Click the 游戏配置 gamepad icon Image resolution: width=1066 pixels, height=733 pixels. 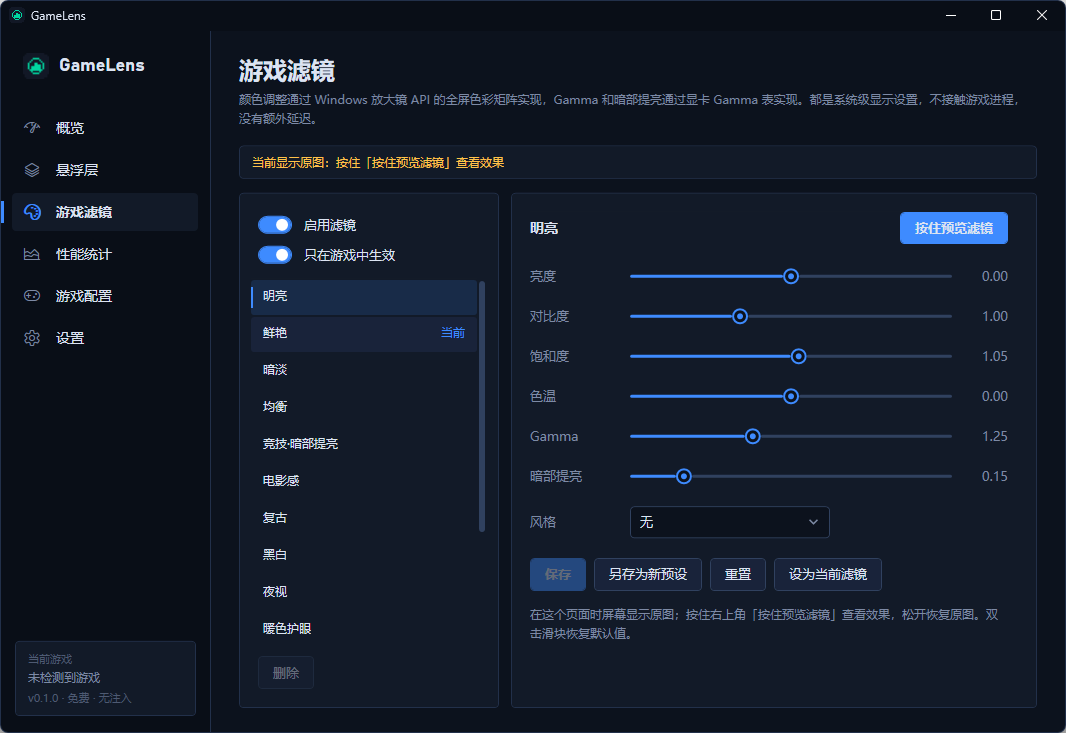pos(32,296)
